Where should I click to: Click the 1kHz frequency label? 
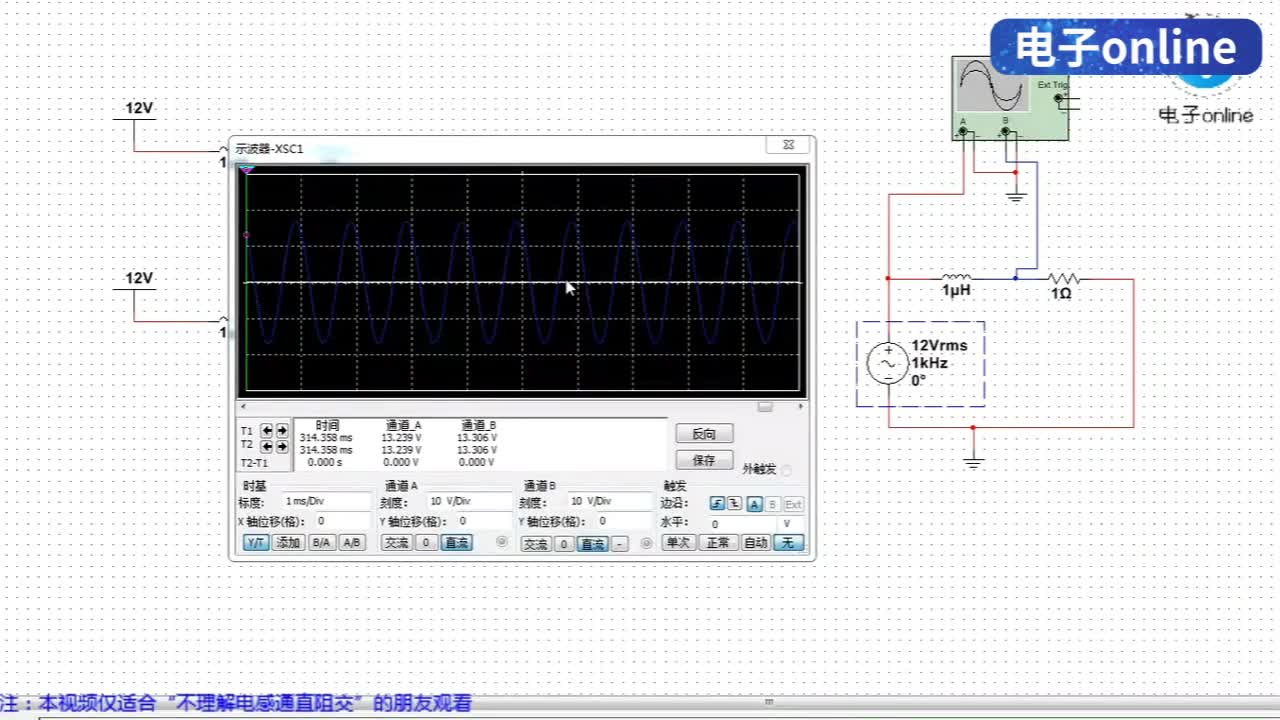pyautogui.click(x=929, y=363)
